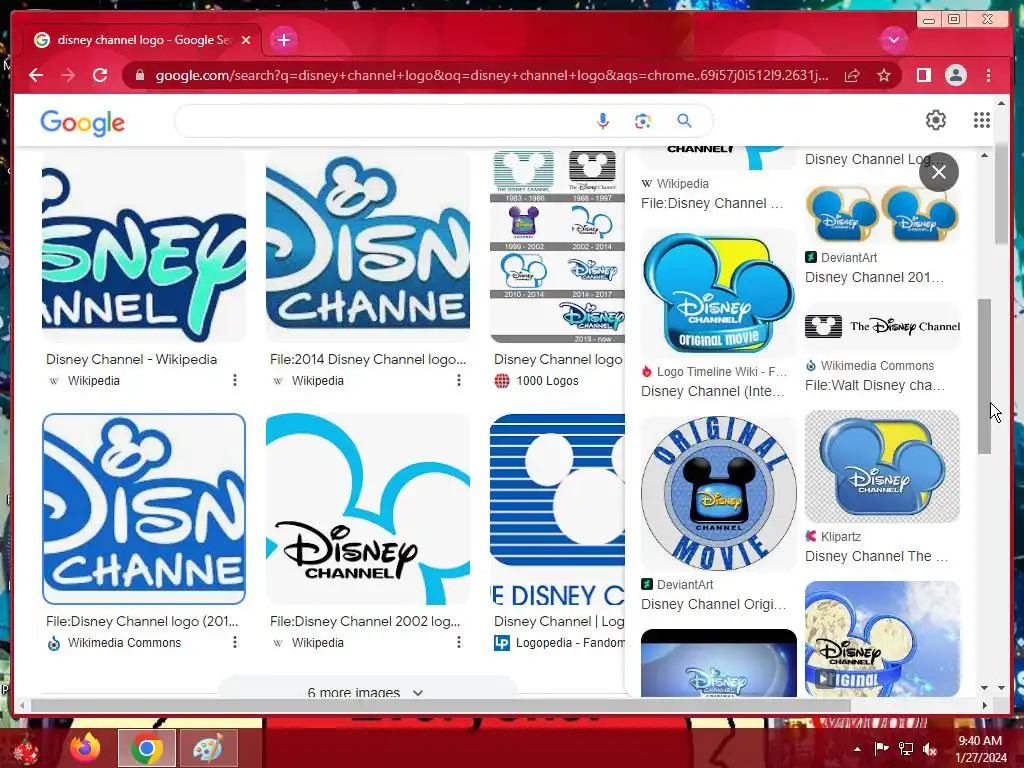This screenshot has height=768, width=1024.
Task: Open Wikimedia Commons Disney Channel logo thumbnail
Action: tap(144, 509)
